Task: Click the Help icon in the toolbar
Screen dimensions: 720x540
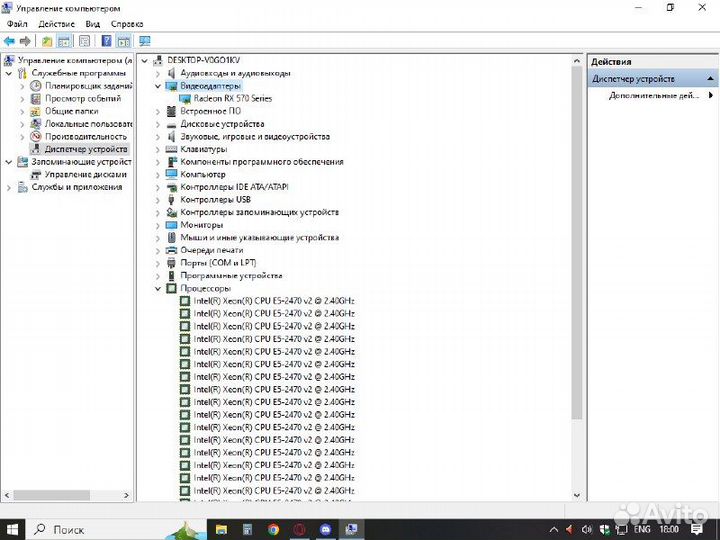Action: 106,41
